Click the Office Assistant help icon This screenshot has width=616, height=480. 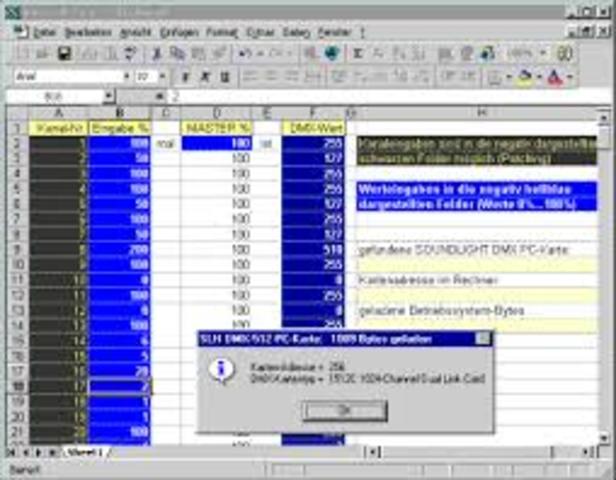pyautogui.click(x=564, y=53)
